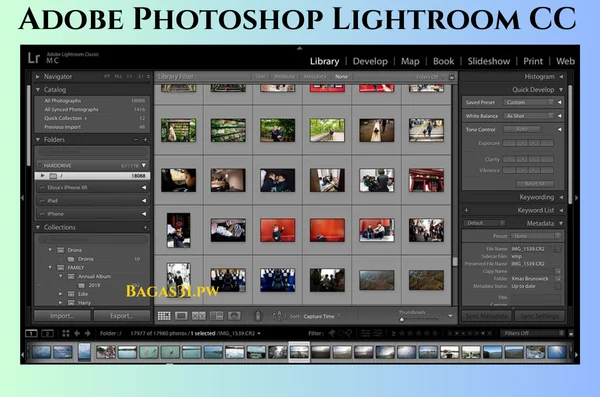
Task: Open the Print module
Action: pos(533,61)
